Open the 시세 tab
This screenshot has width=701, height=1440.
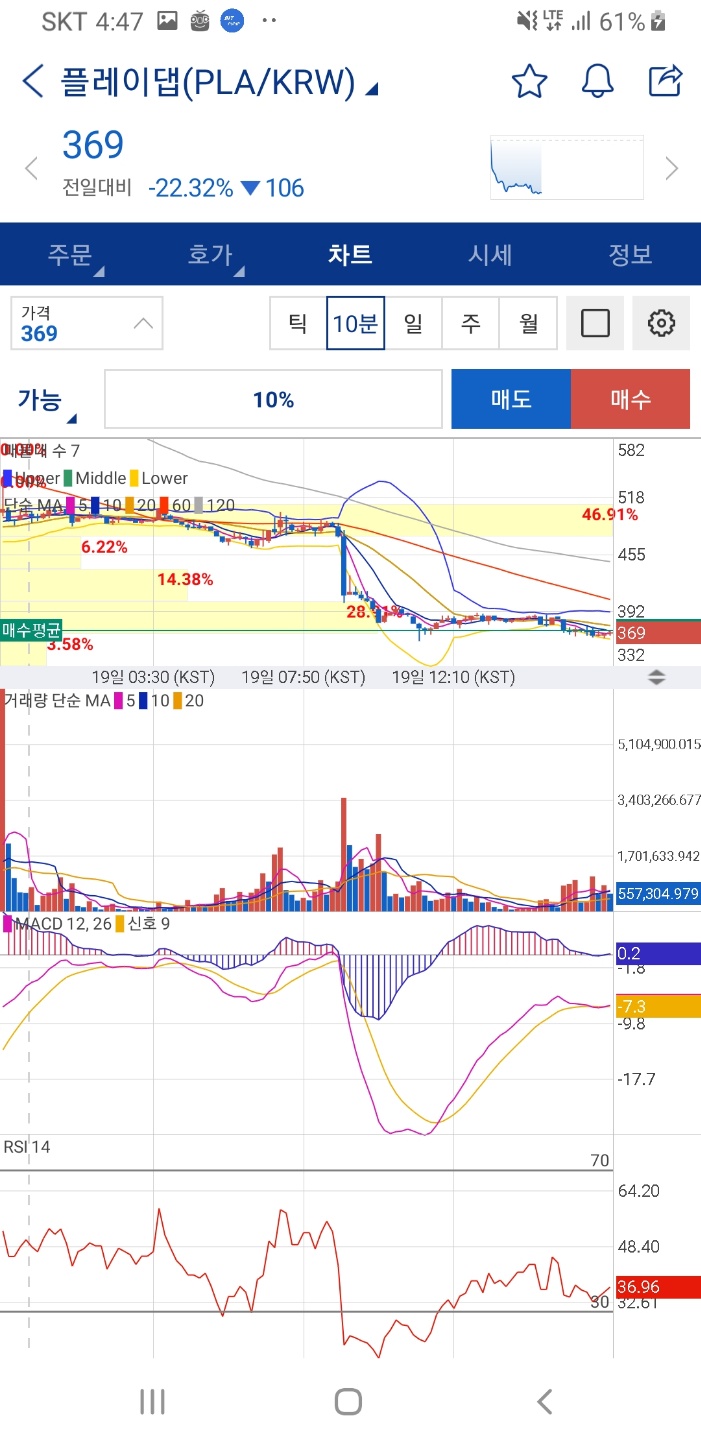point(490,254)
